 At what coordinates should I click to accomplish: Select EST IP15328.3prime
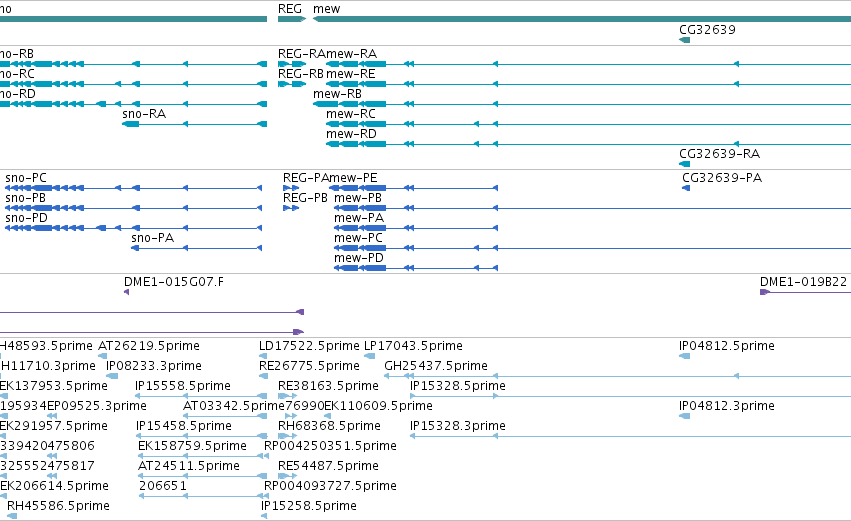point(458,427)
